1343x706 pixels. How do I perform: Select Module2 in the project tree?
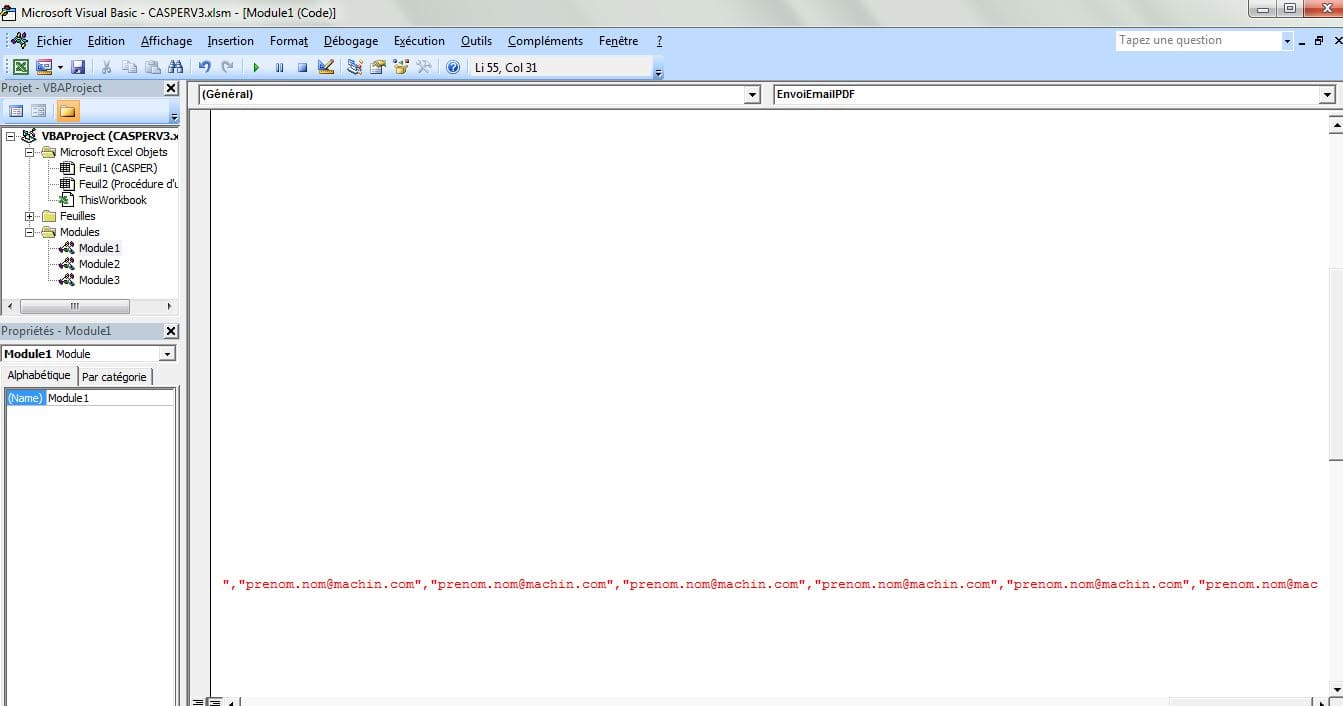(x=99, y=264)
